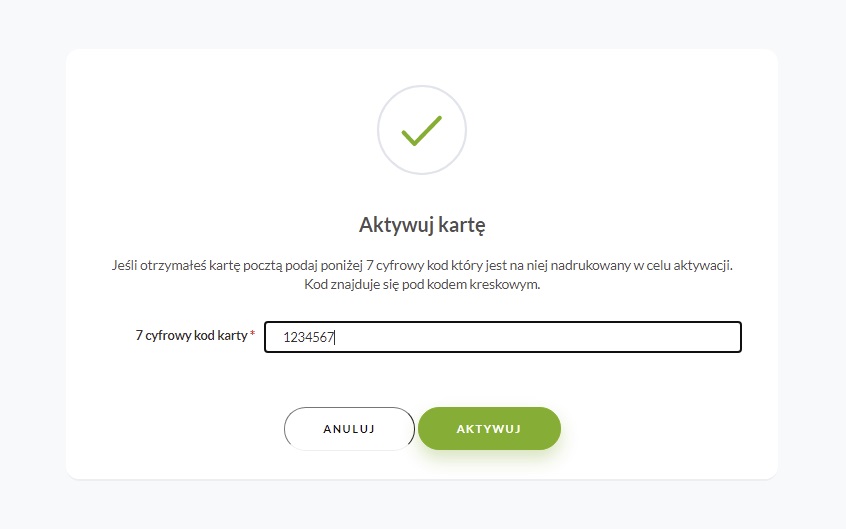The width and height of the screenshot is (846, 529).
Task: Click the line "Kod znajduje się pod kodem kreskowym"
Action: point(421,285)
